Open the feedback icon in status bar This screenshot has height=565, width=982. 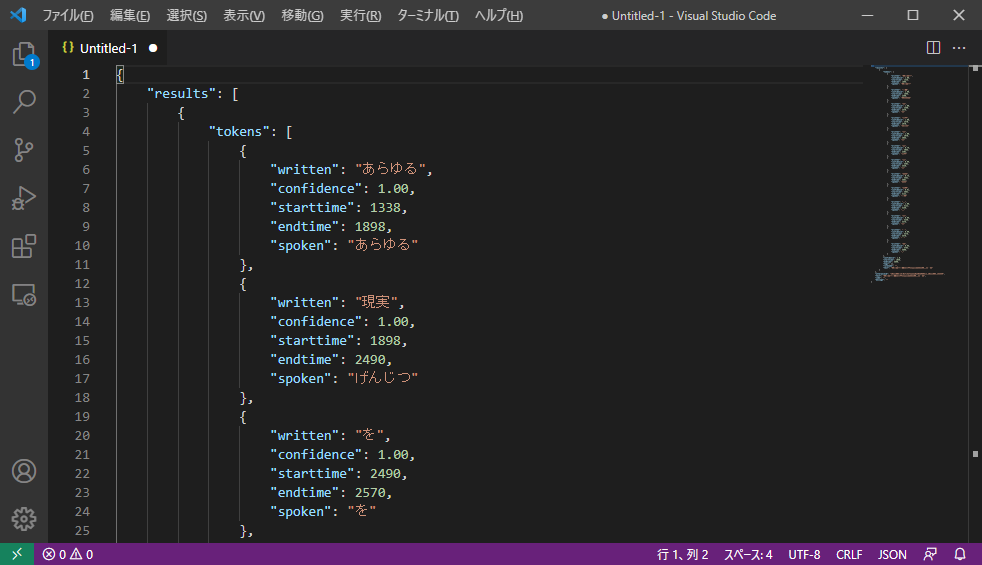click(x=930, y=554)
